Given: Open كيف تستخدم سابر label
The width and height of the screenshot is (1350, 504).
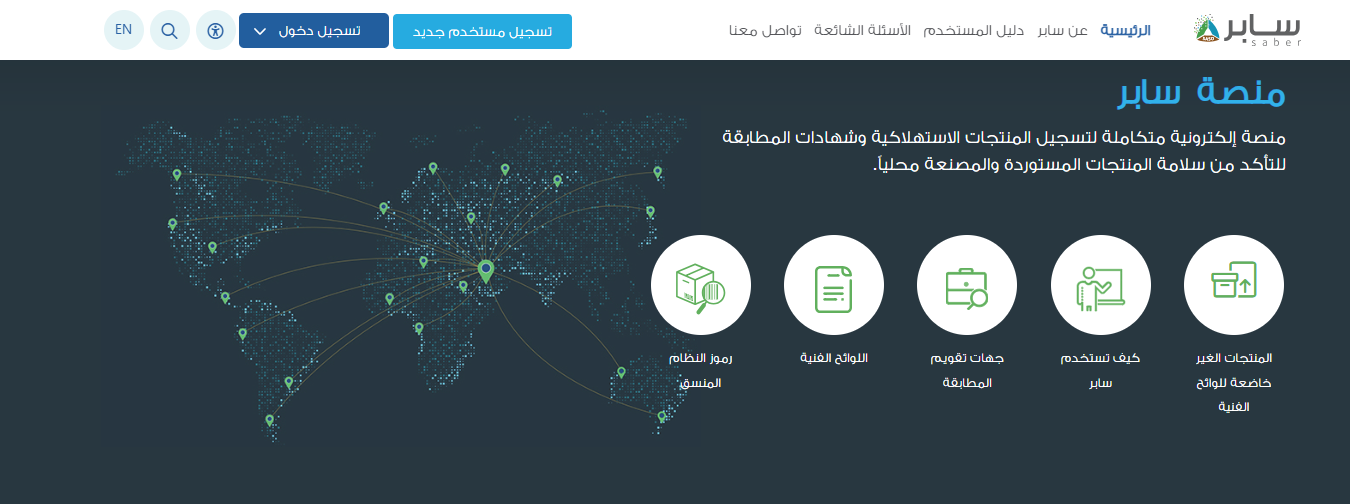Looking at the screenshot, I should pyautogui.click(x=1100, y=370).
